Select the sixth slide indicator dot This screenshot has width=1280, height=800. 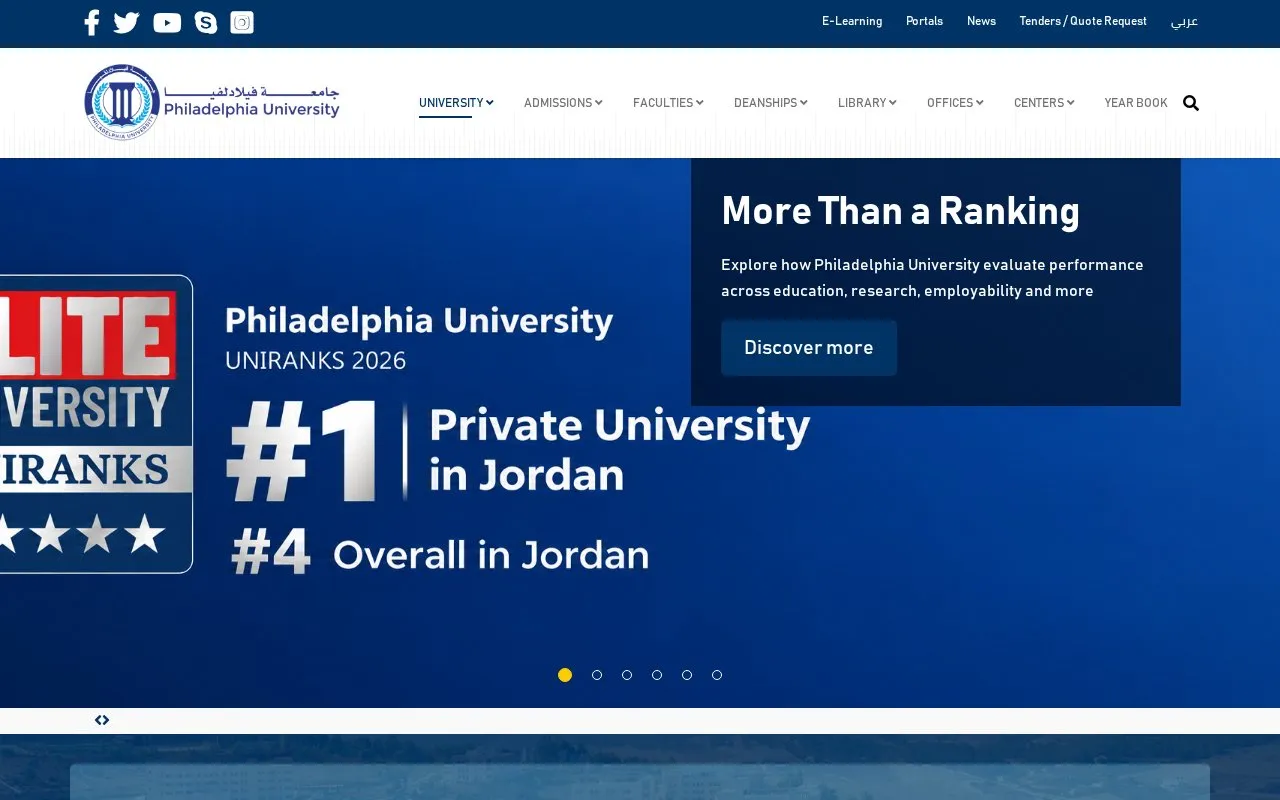point(717,675)
